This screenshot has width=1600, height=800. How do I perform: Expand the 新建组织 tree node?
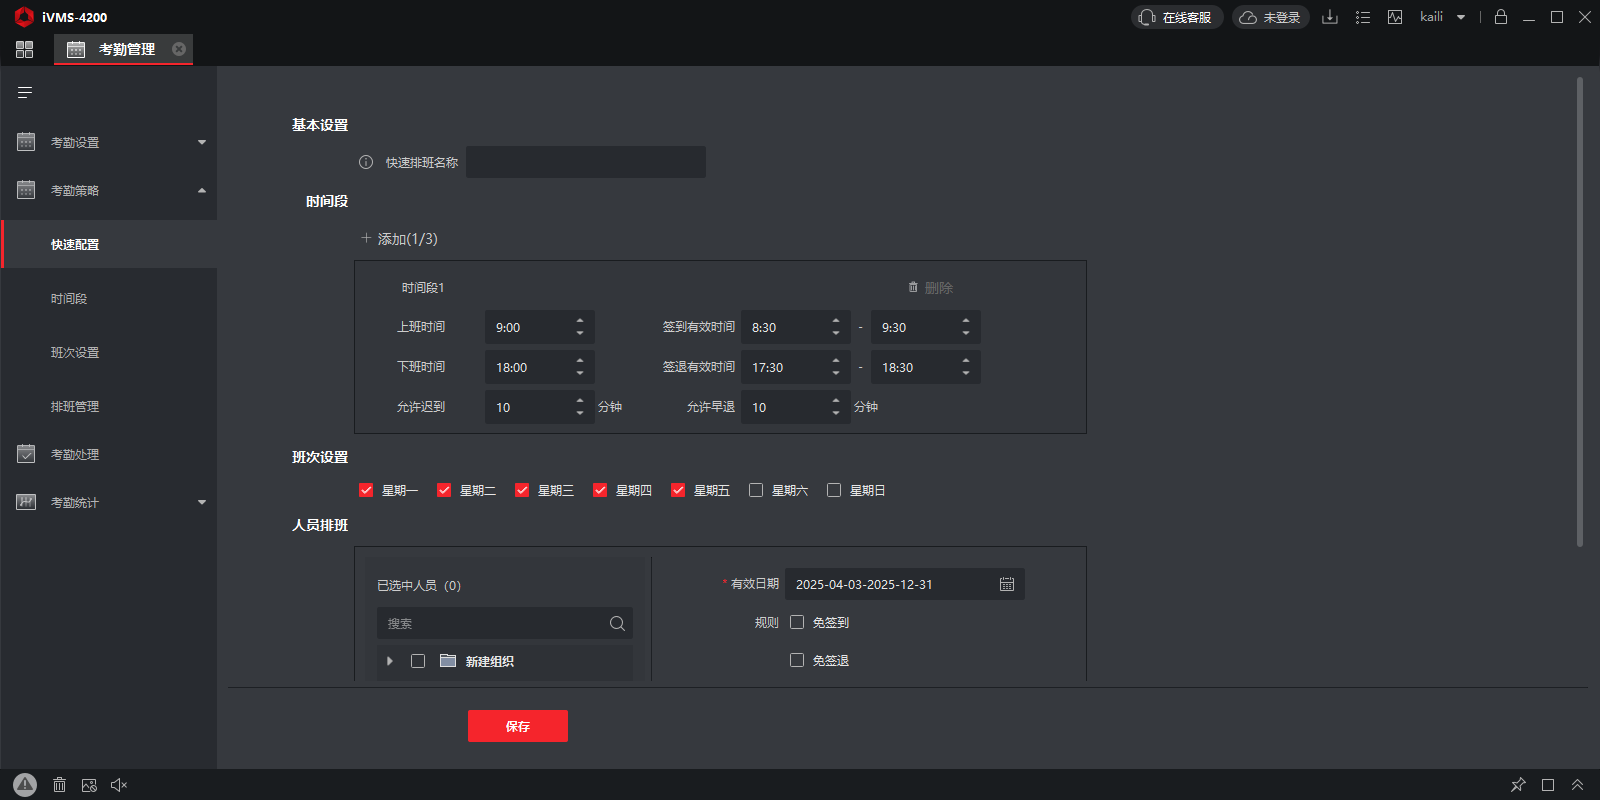point(390,661)
